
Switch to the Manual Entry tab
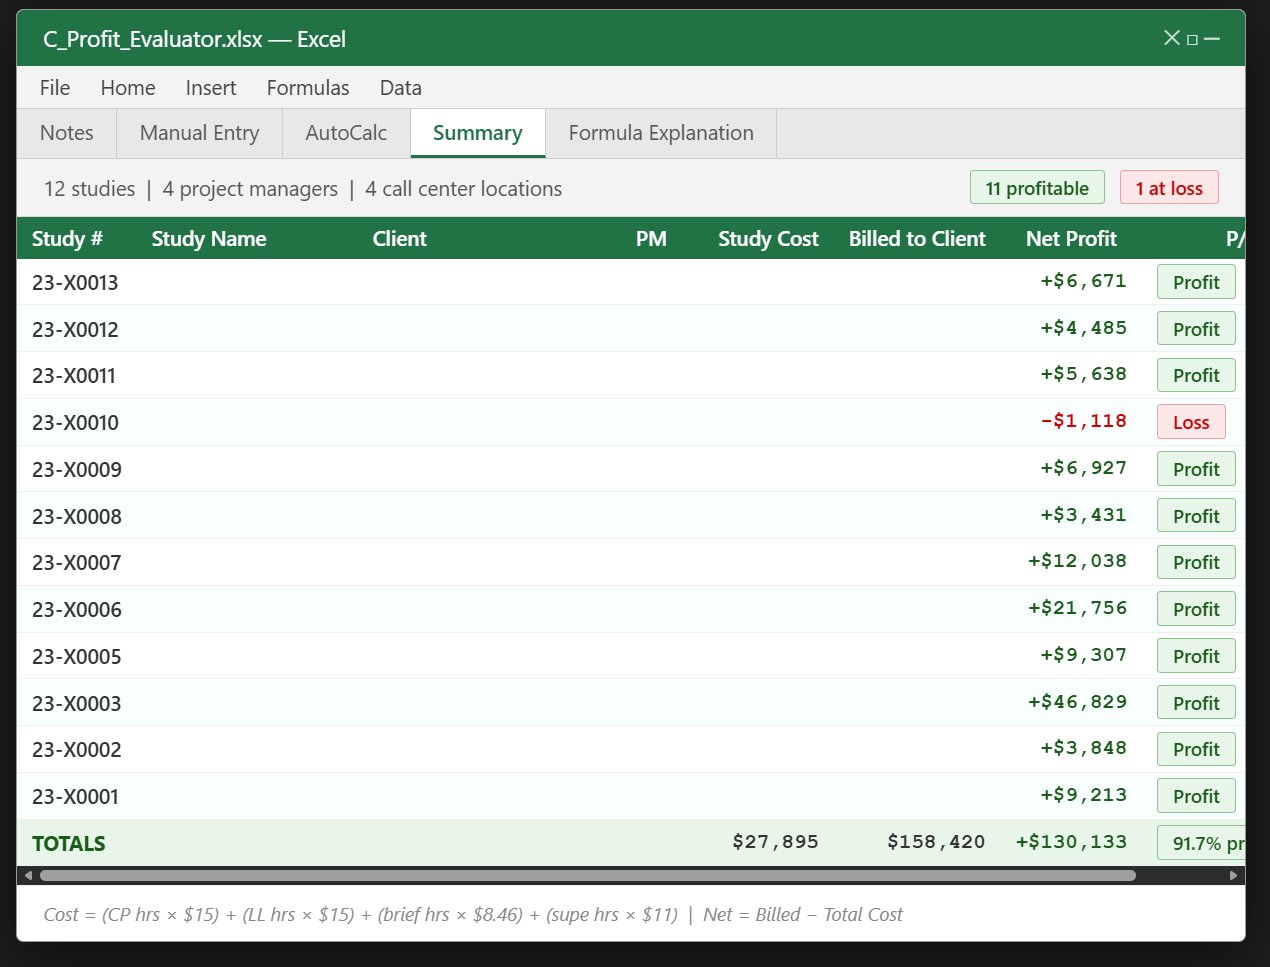click(x=200, y=133)
